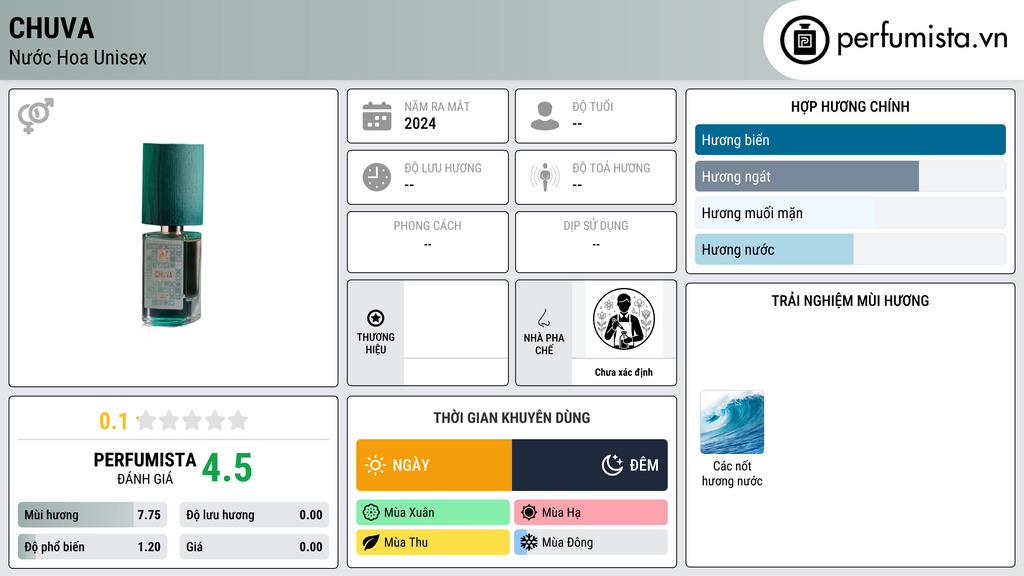Click the Các nốt hương nước caption
This screenshot has height=576, width=1024.
(x=732, y=473)
